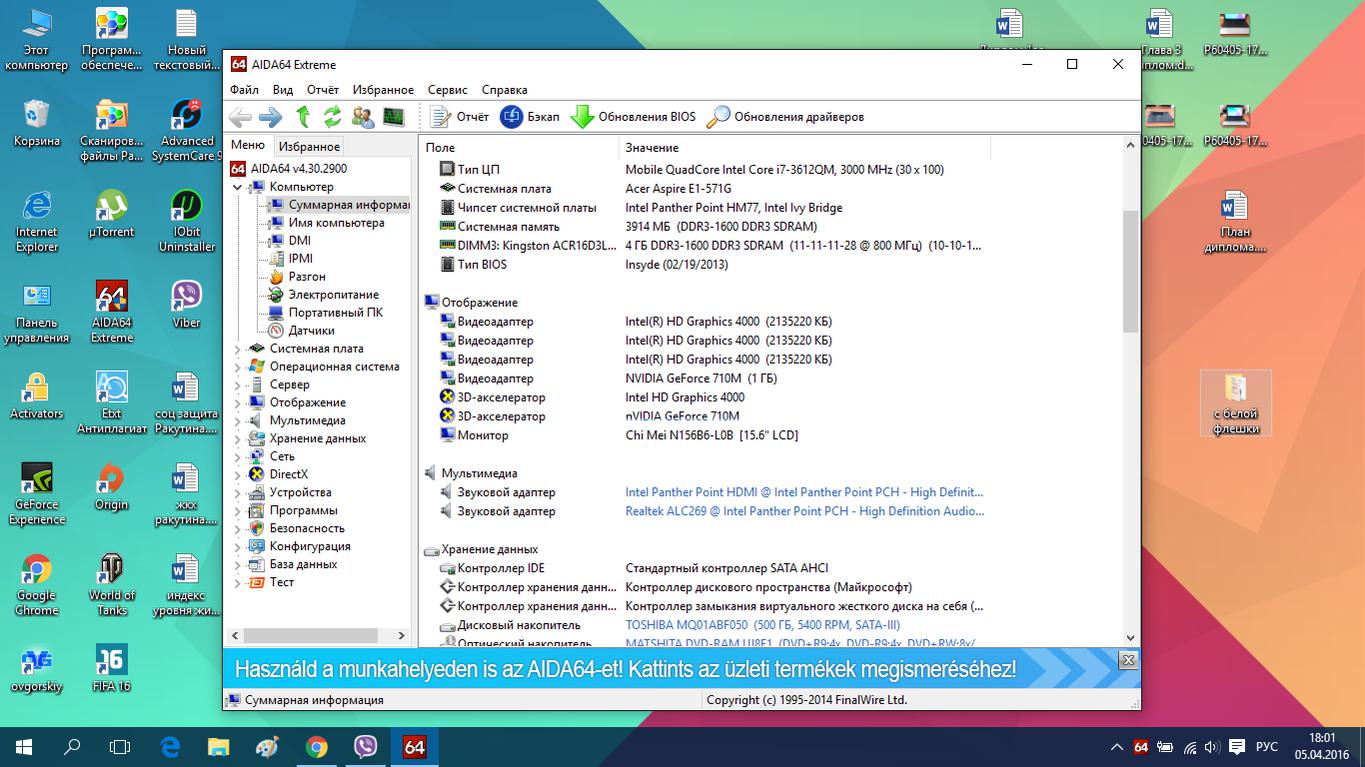Select AIDA64 v4.30.2900 root tree item

point(298,169)
